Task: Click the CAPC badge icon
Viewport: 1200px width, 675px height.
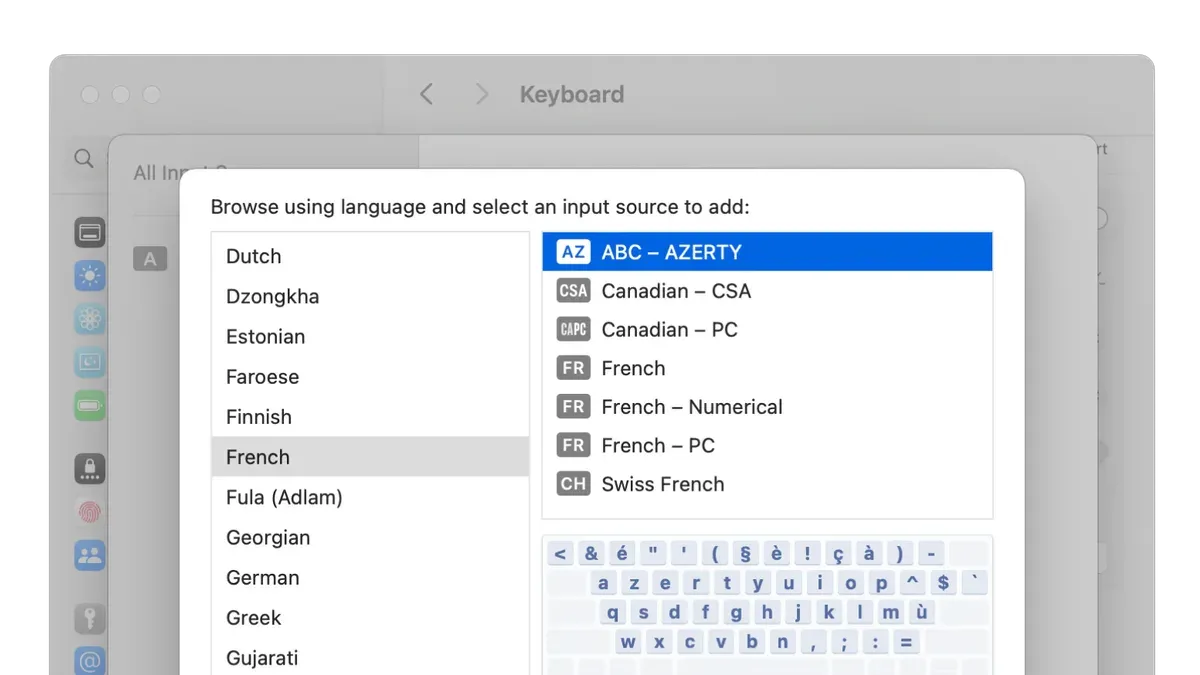Action: (x=573, y=330)
